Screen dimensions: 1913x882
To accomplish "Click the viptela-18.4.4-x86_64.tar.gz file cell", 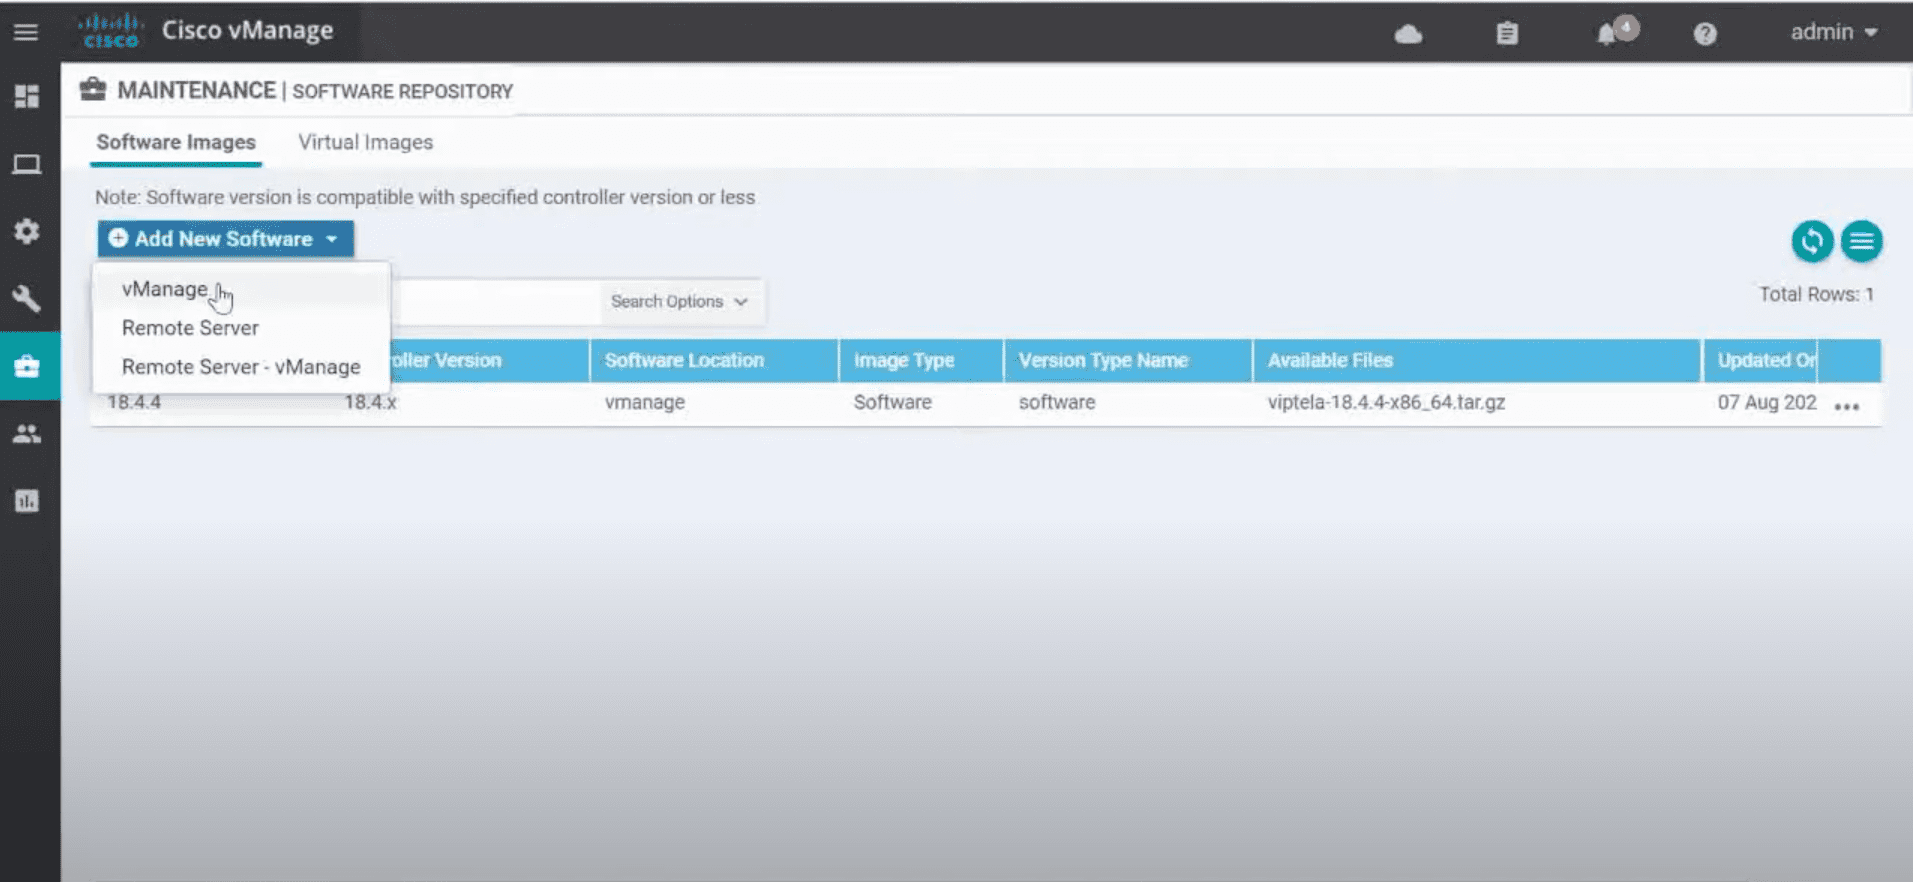I will point(1386,402).
